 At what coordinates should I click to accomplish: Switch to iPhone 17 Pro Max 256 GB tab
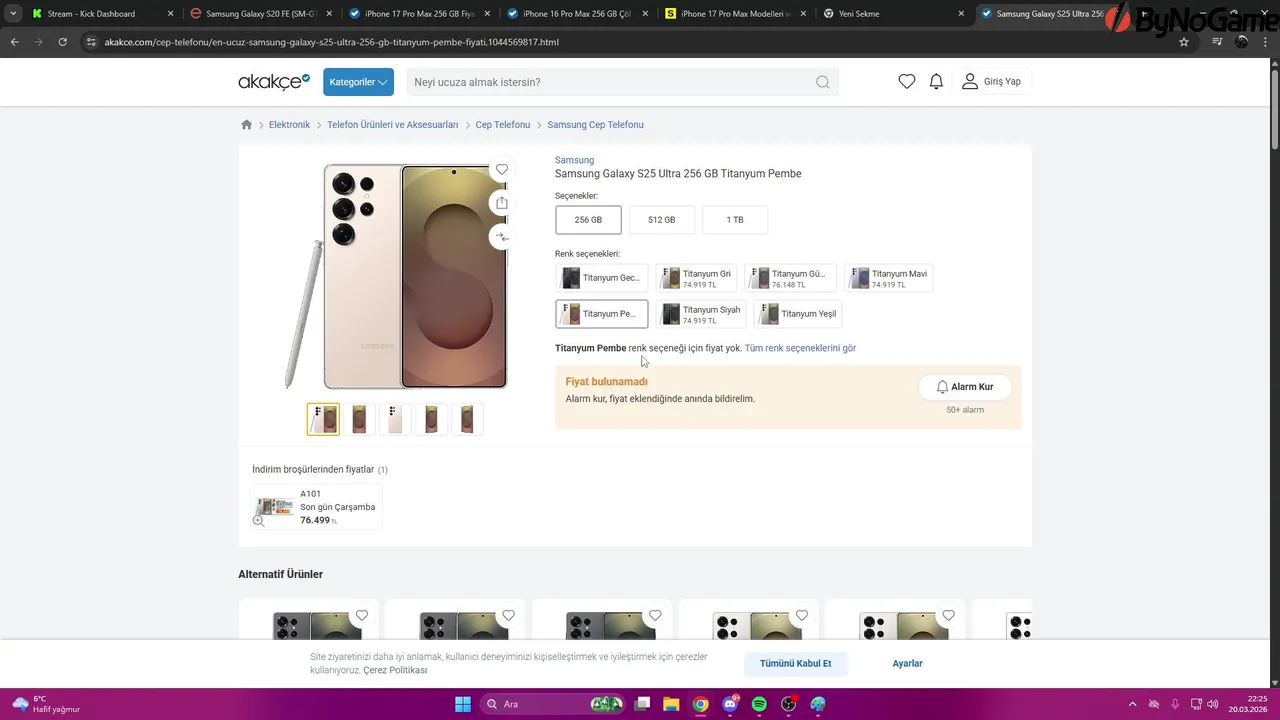point(419,14)
